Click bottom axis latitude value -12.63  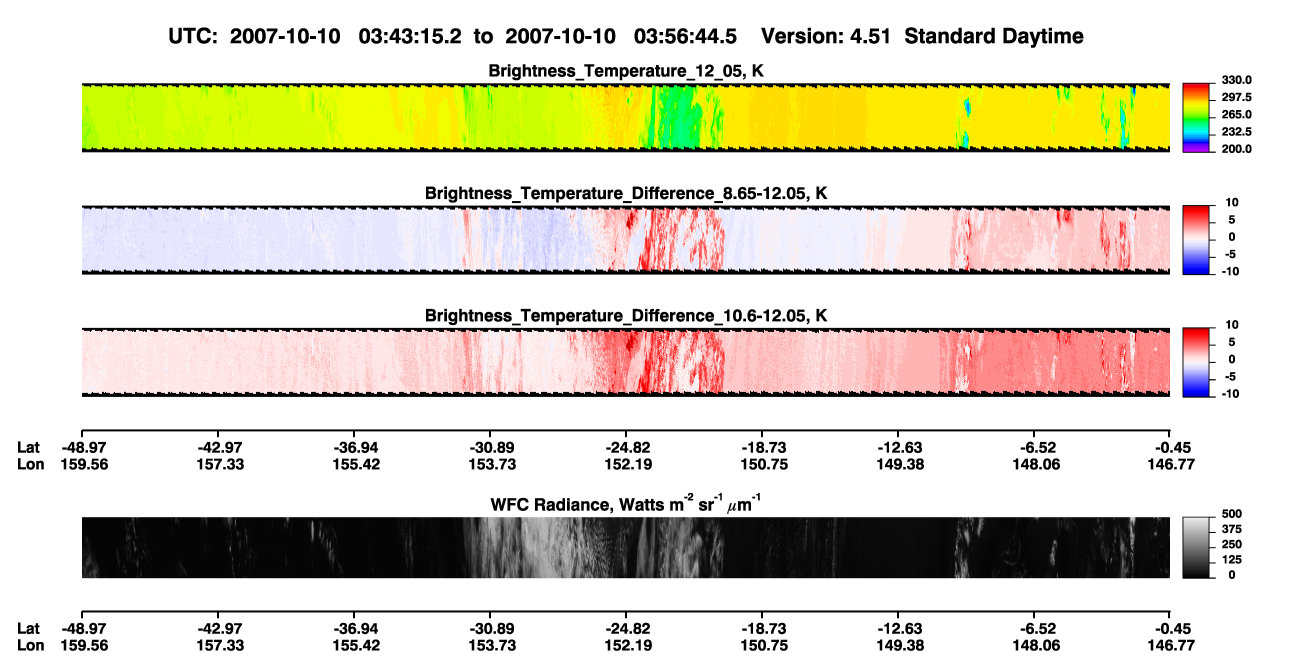click(x=898, y=628)
